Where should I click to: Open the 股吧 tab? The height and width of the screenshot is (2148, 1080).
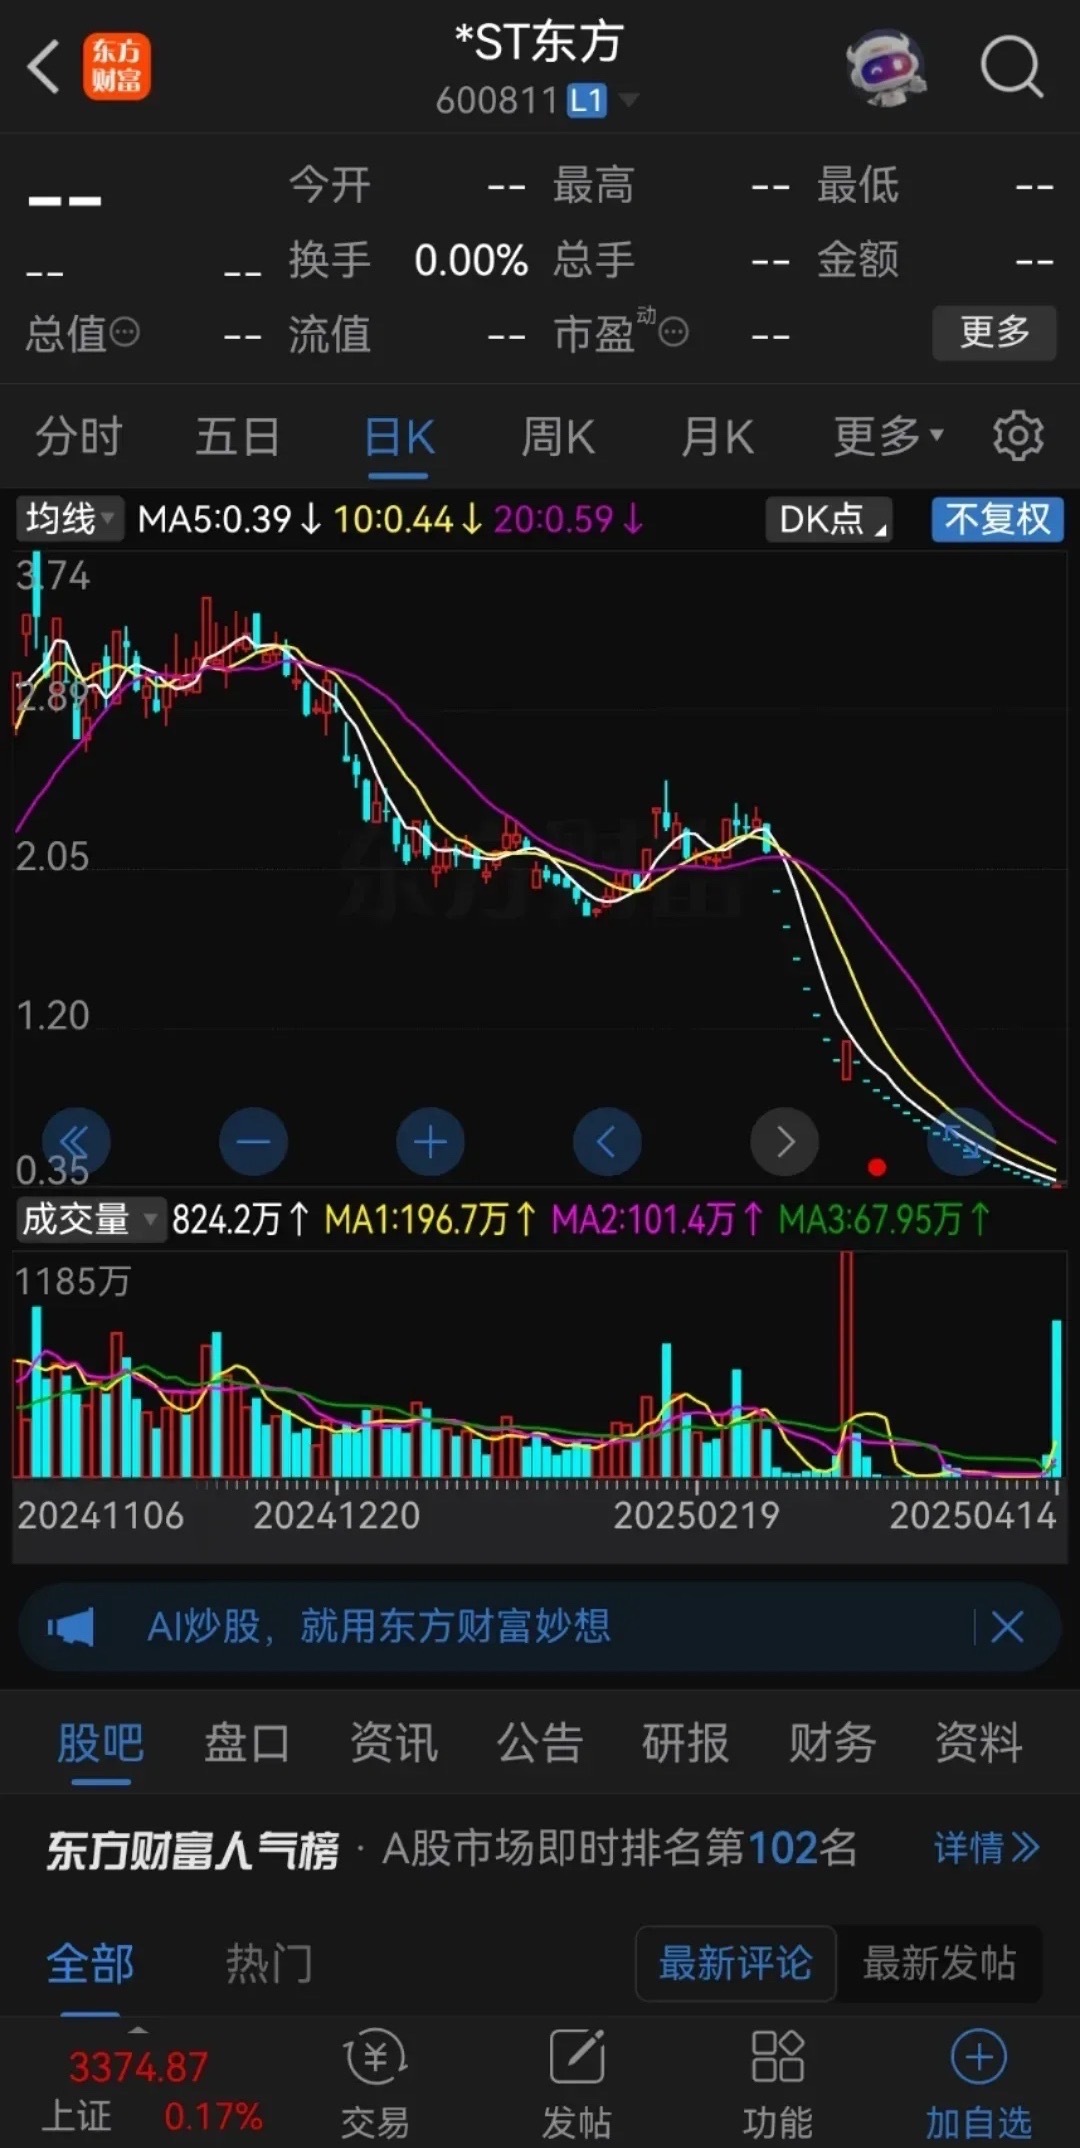(100, 1743)
